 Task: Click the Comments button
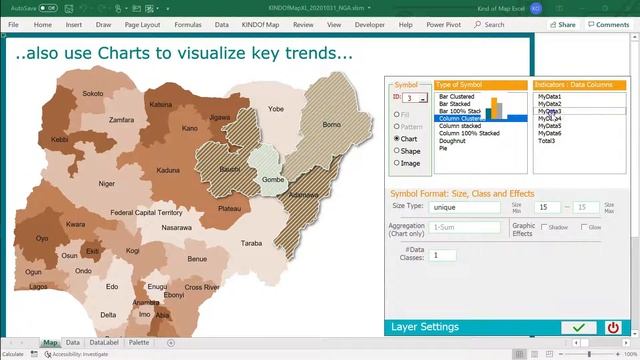(609, 24)
